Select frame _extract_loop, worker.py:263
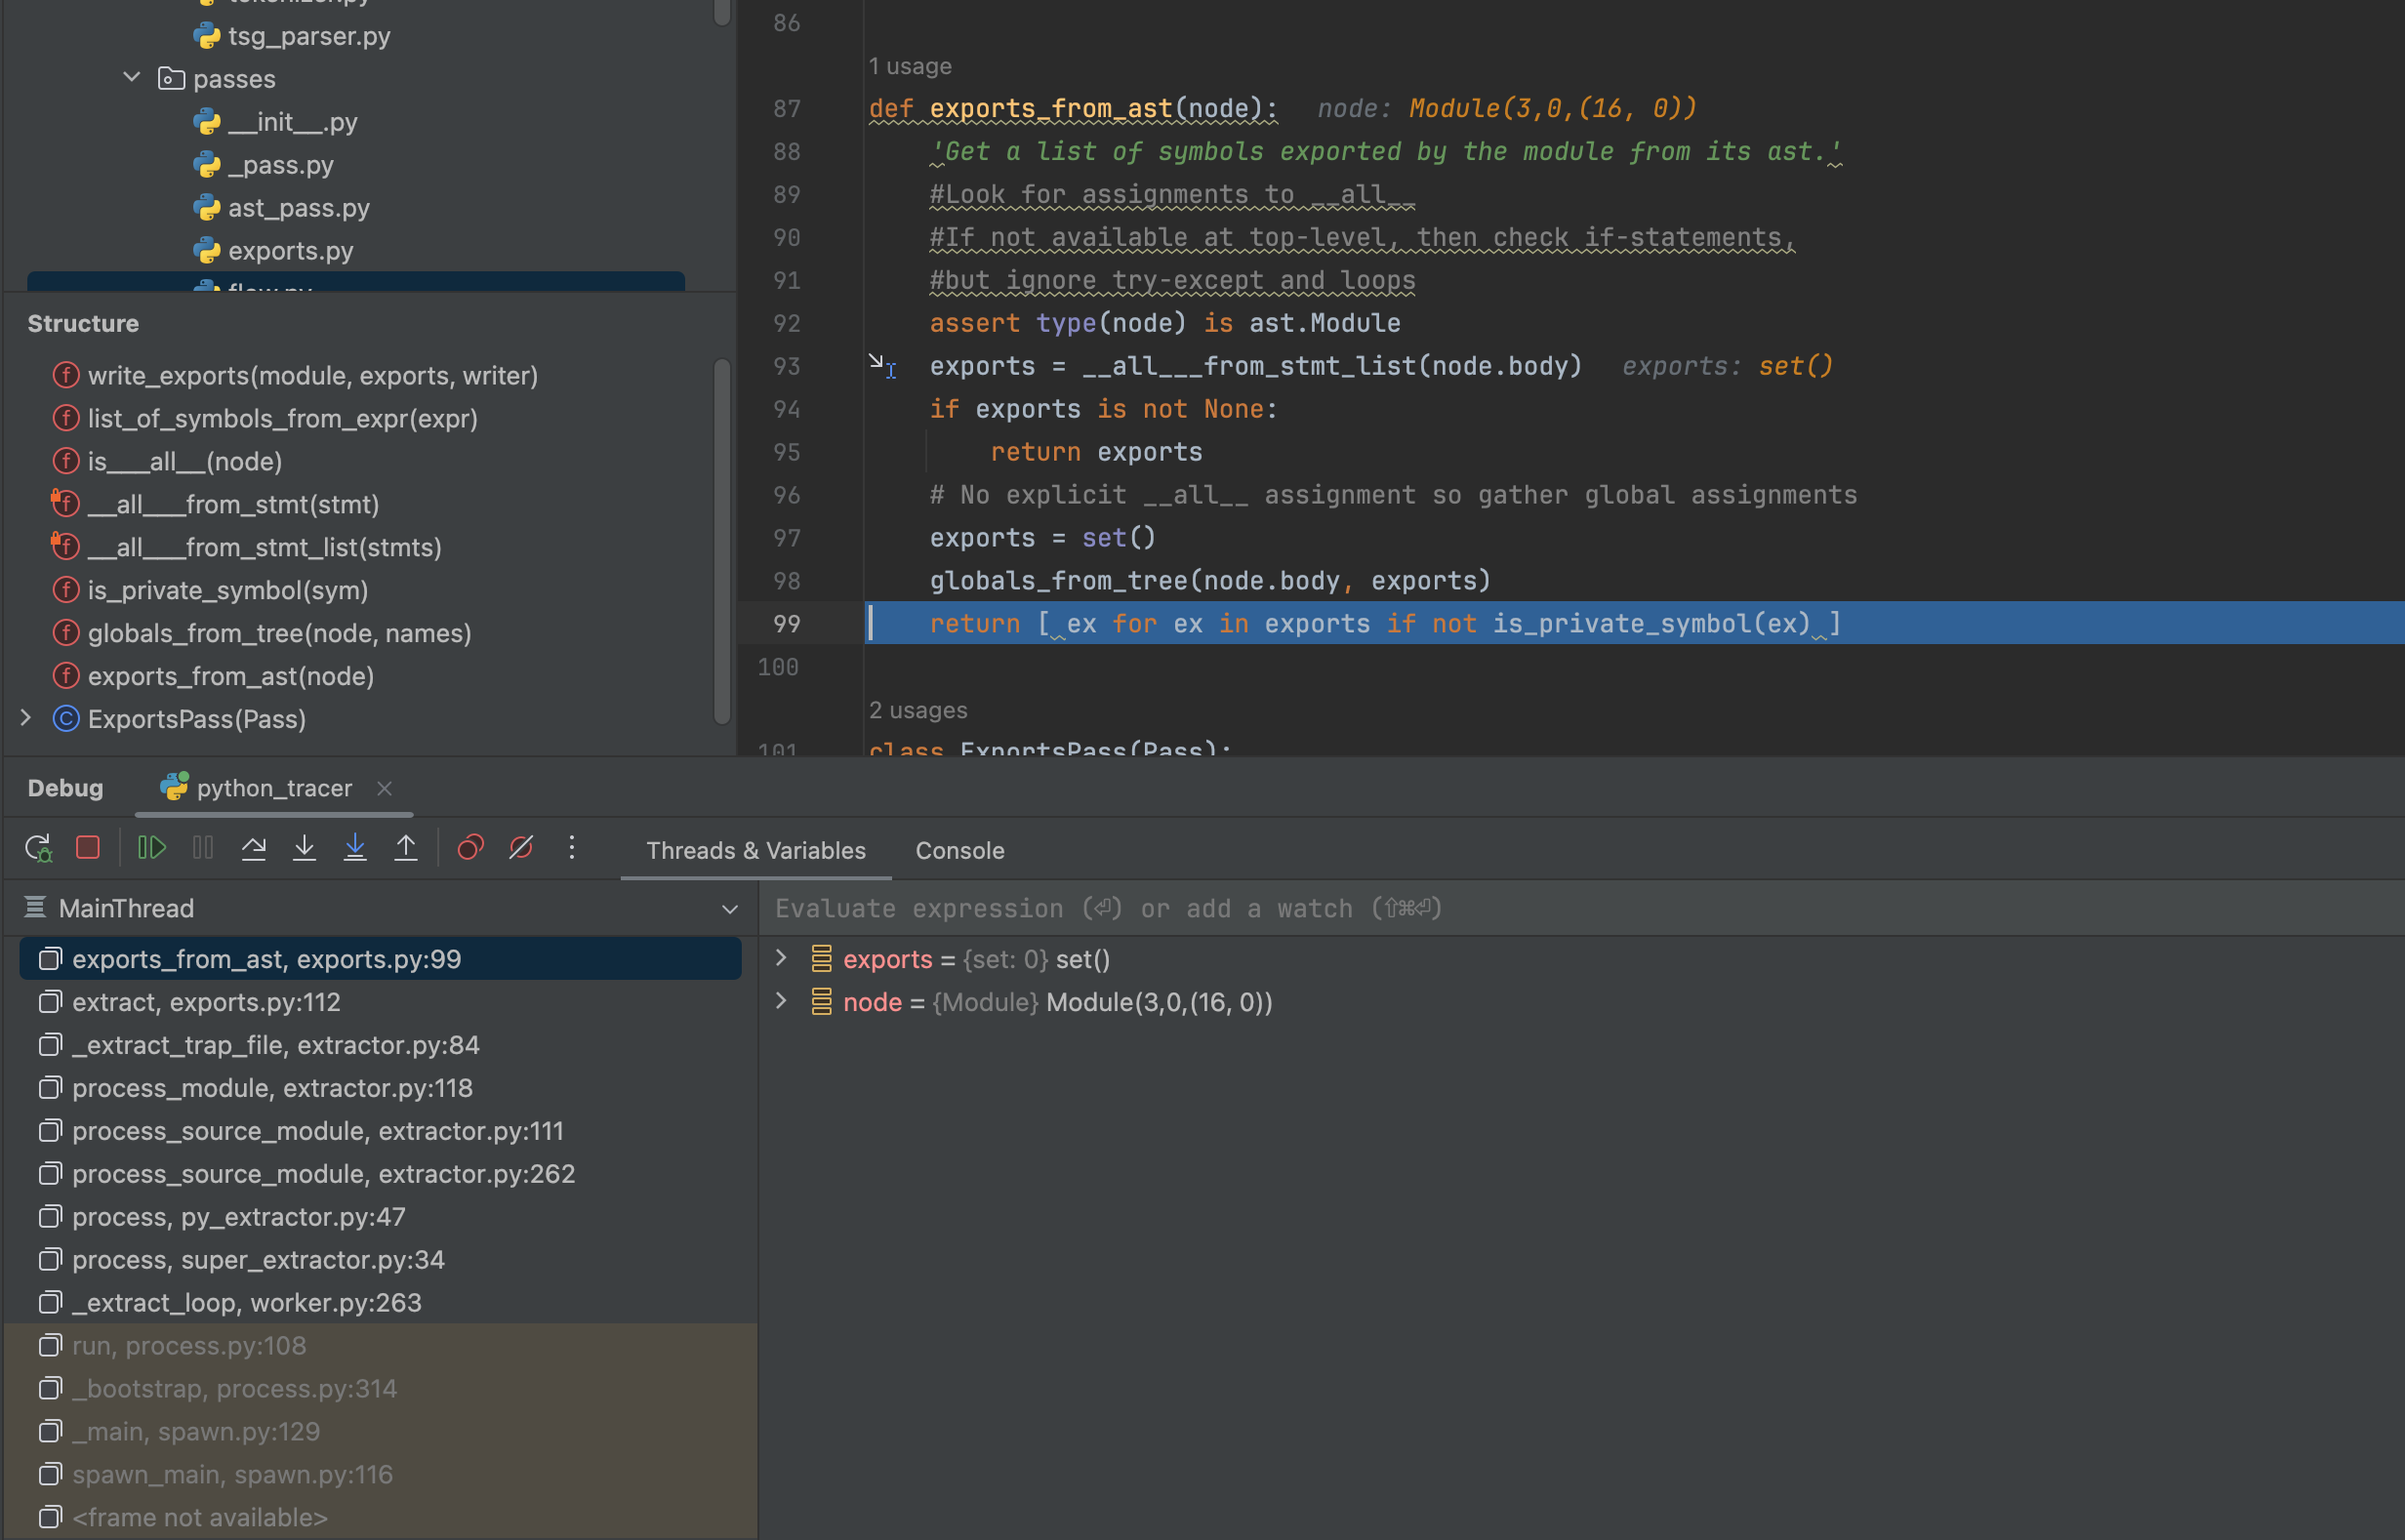The image size is (2405, 1540). [x=380, y=1303]
